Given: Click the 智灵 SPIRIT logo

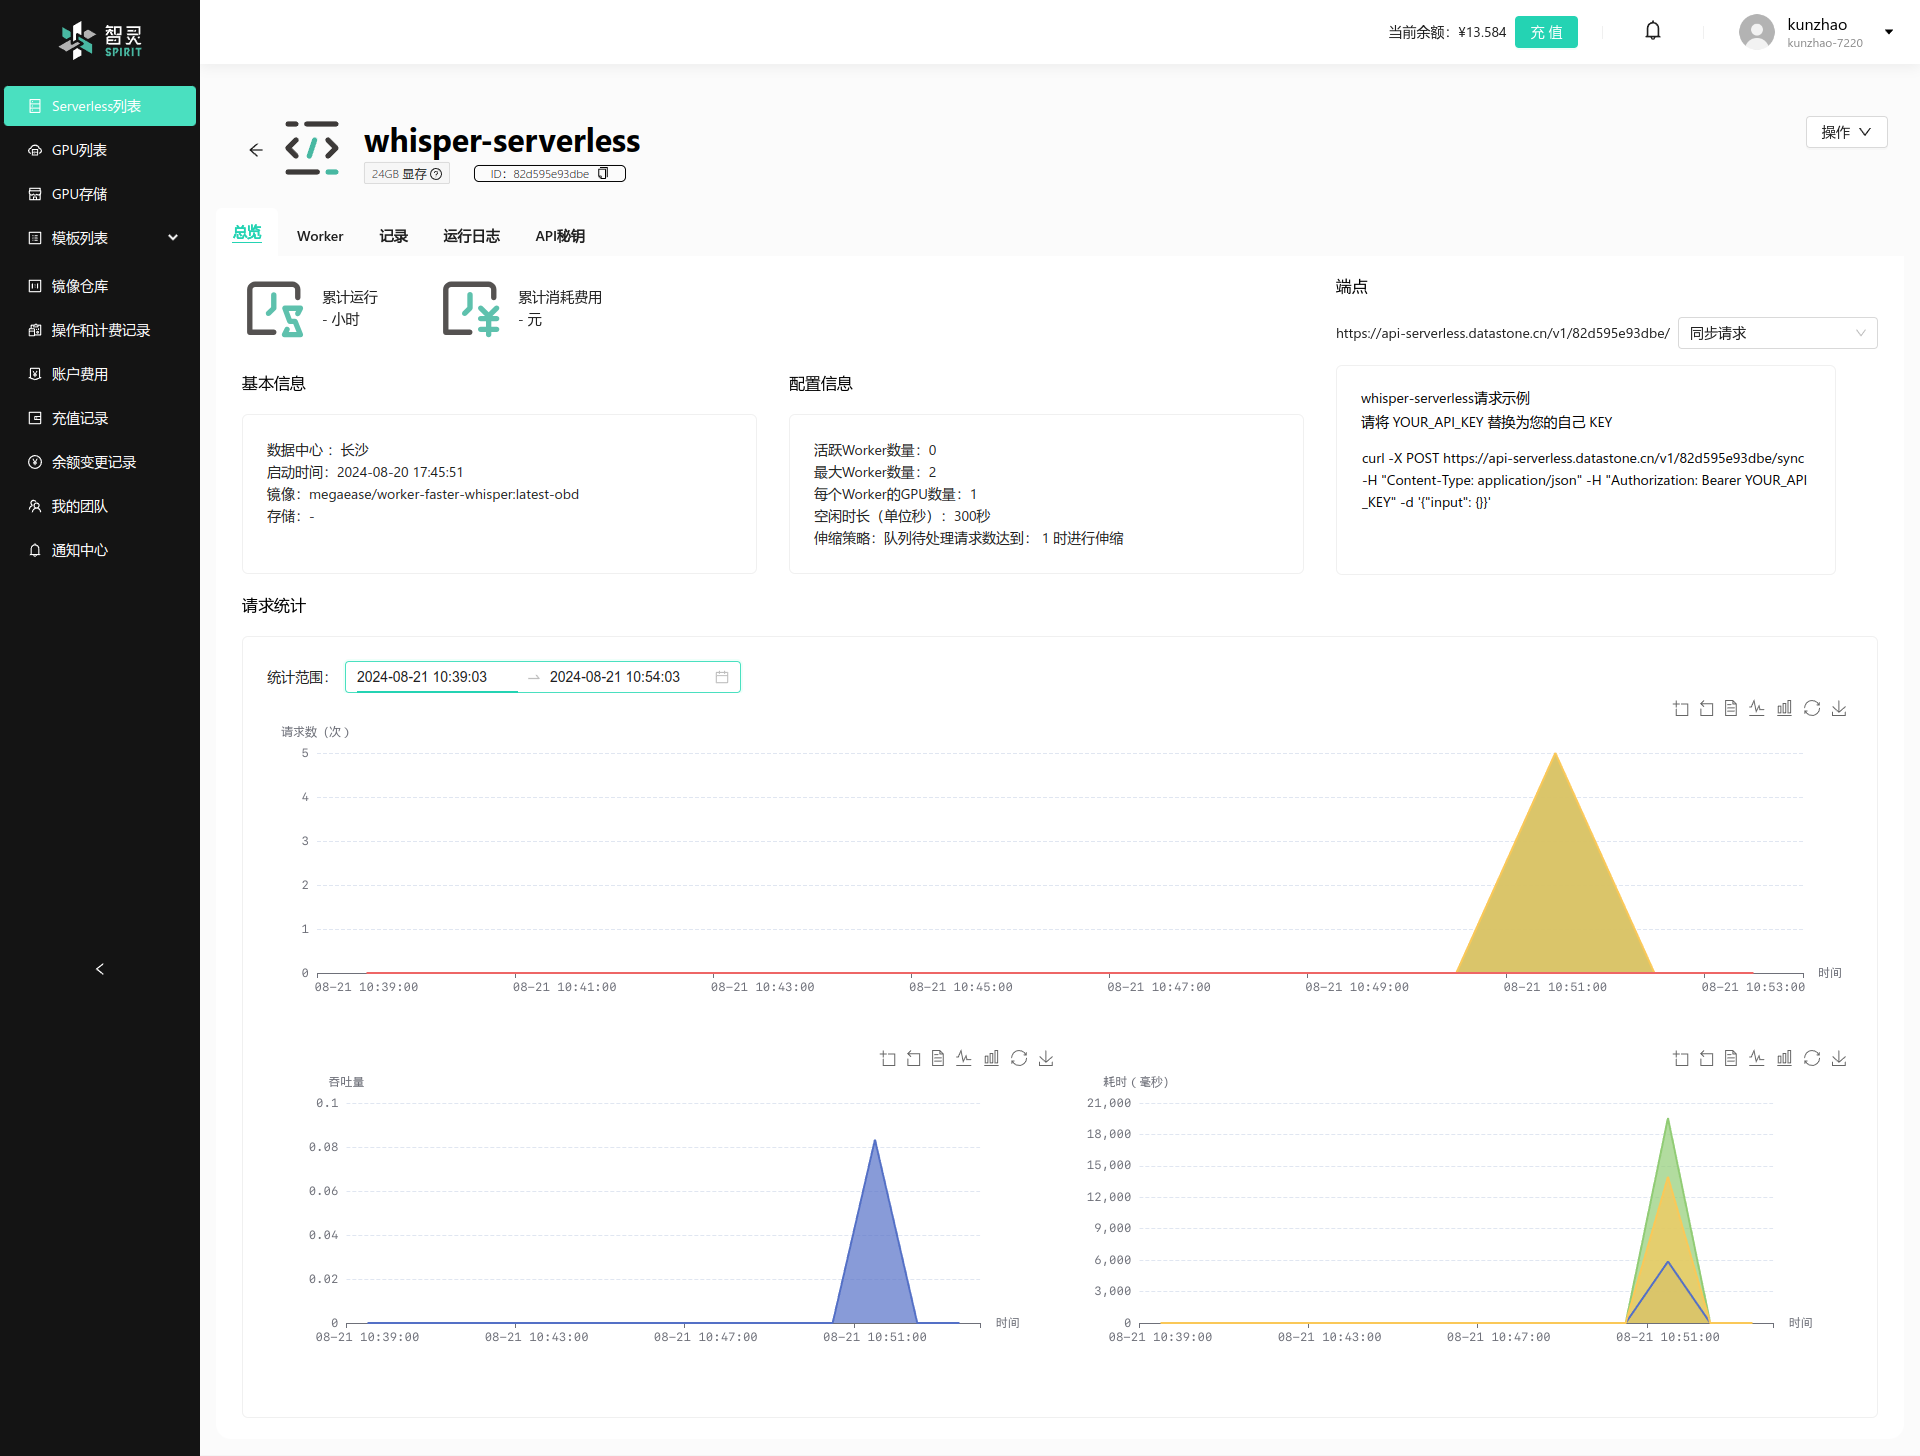Looking at the screenshot, I should [100, 40].
